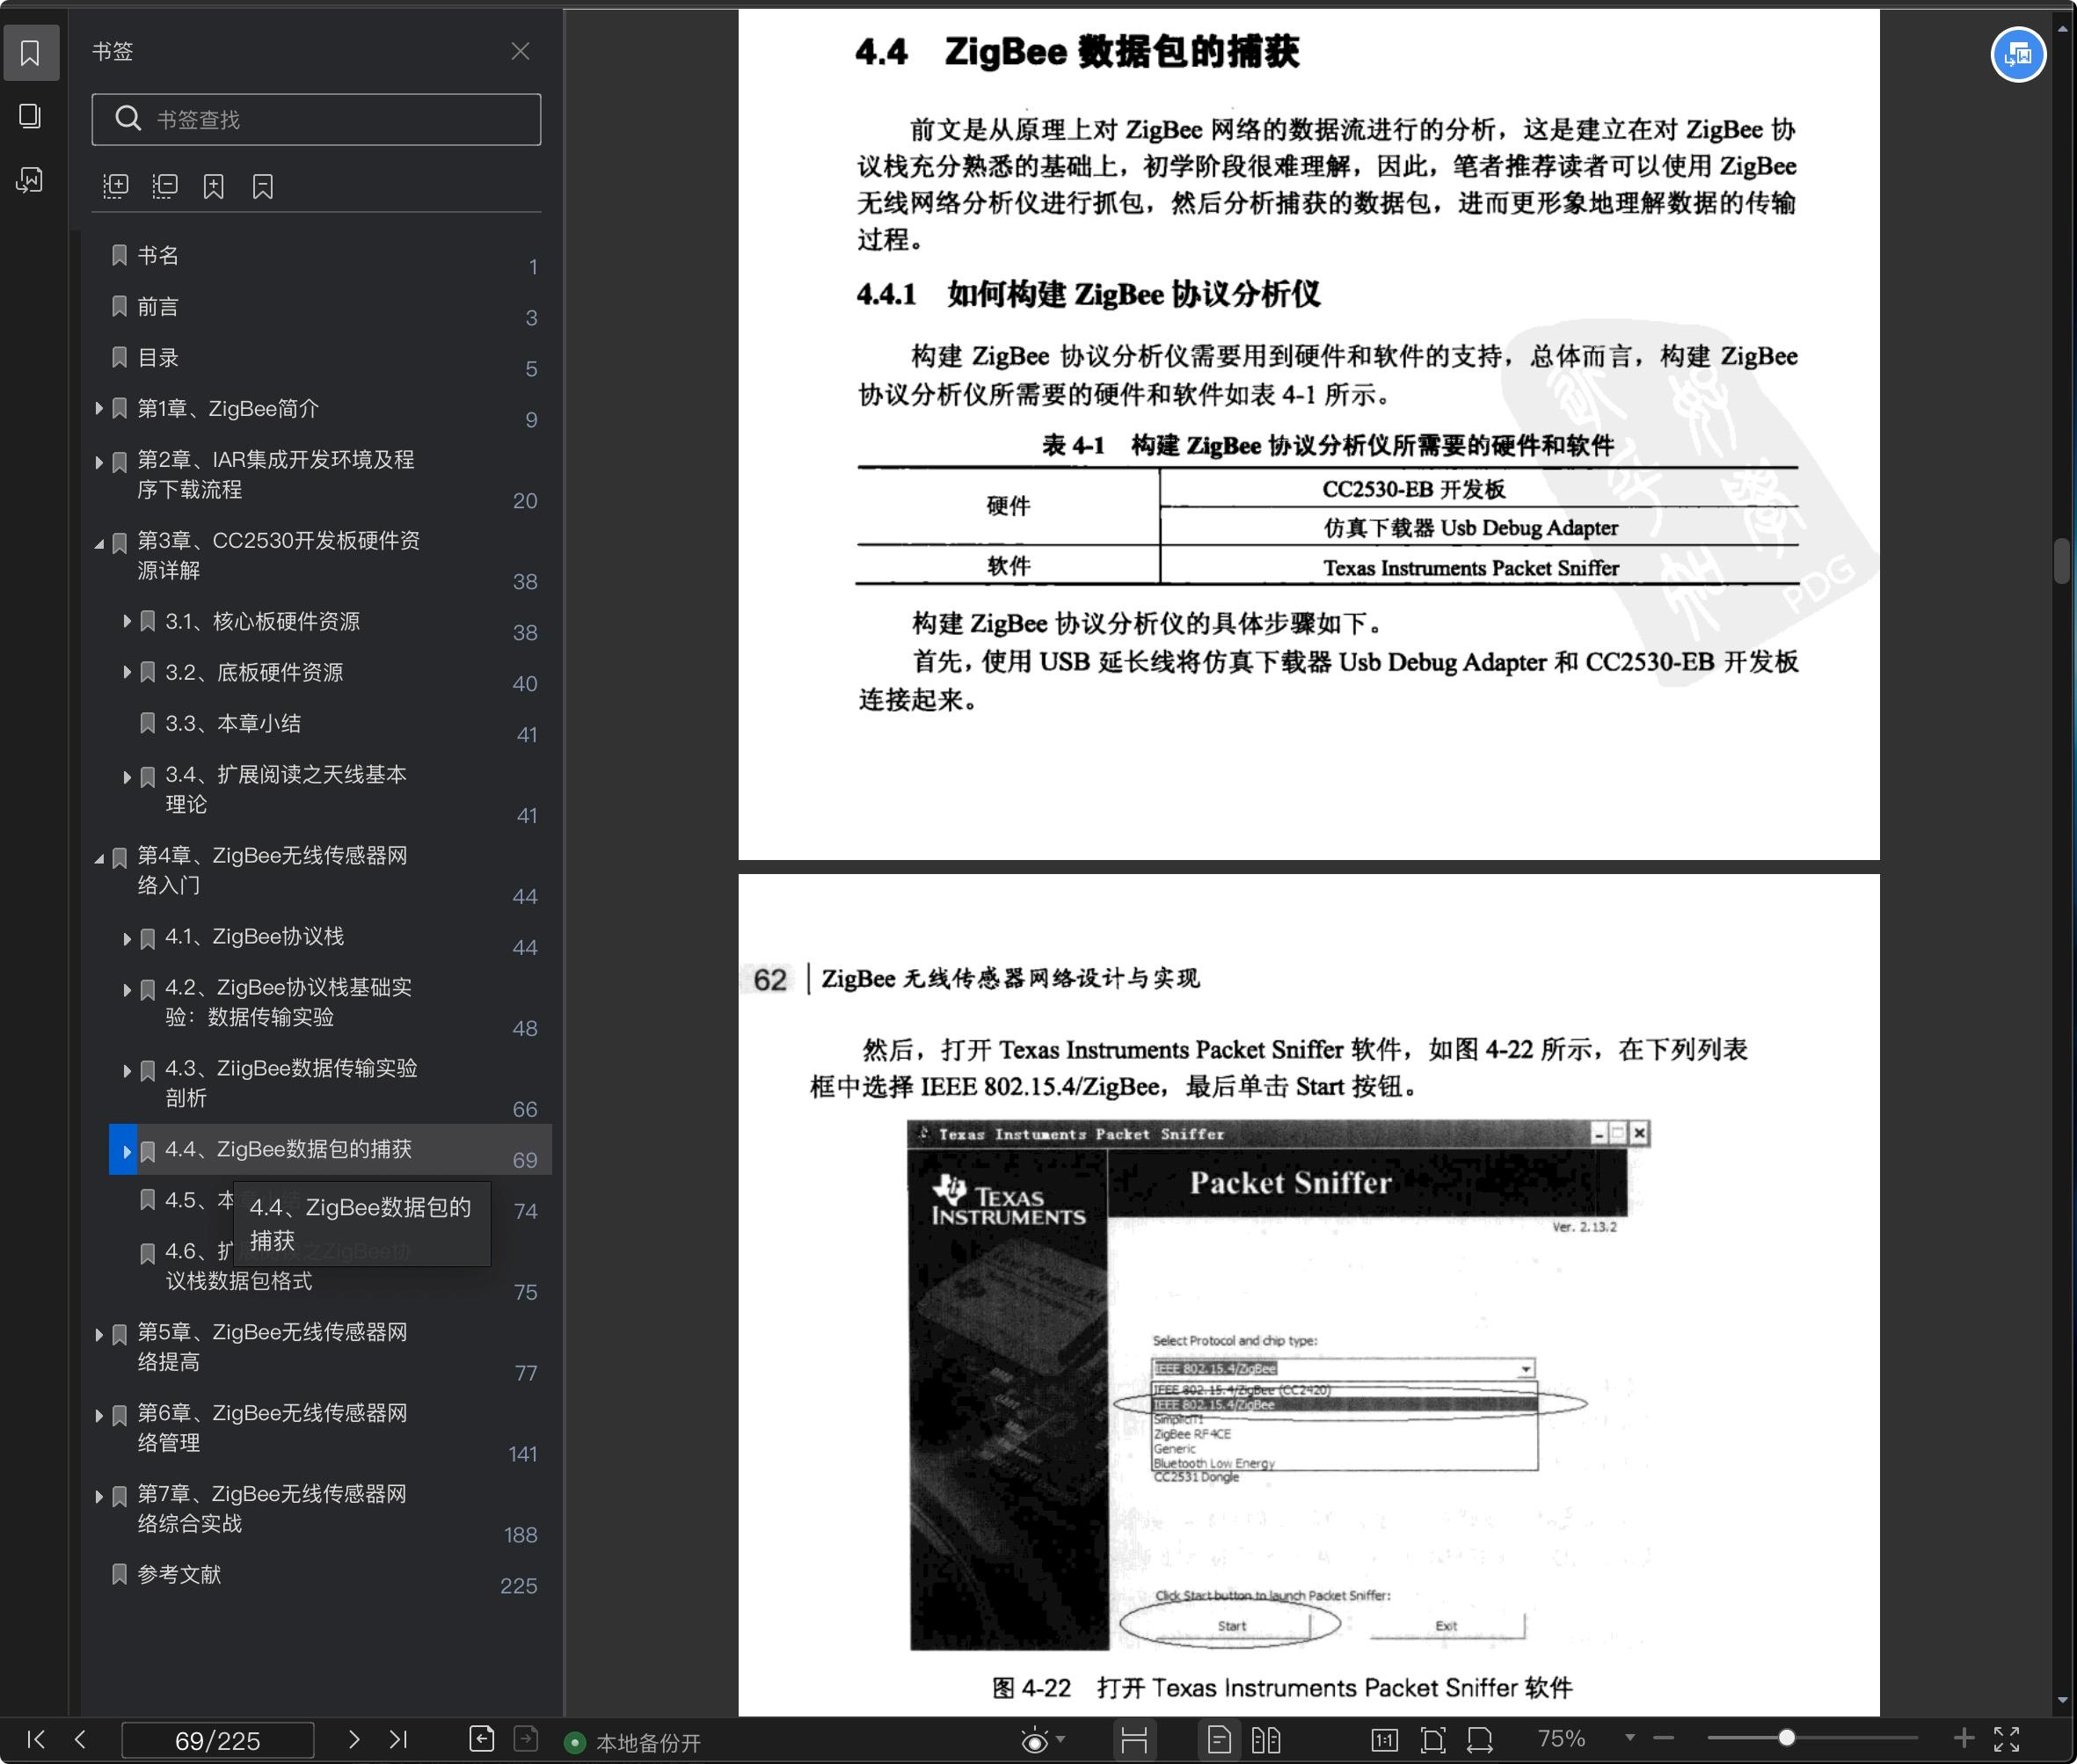Select two-page view

(1266, 1741)
